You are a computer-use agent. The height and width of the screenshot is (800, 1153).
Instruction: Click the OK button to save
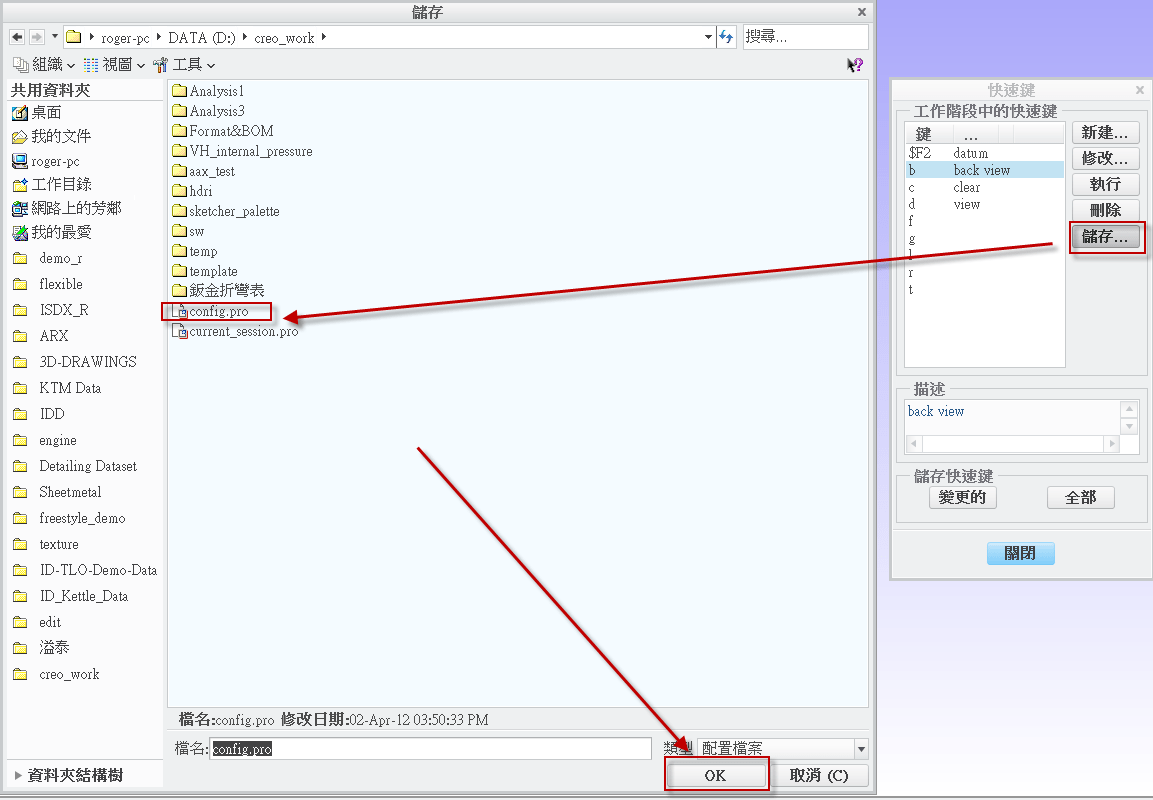pyautogui.click(x=716, y=776)
